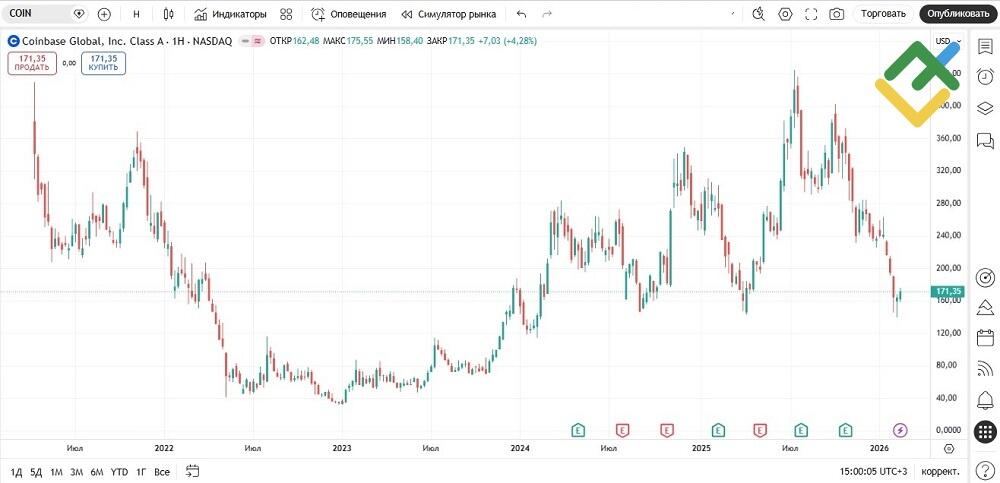Click the КУПИТЬ 171,35 buy button
This screenshot has height=483, width=1000.
(x=103, y=63)
